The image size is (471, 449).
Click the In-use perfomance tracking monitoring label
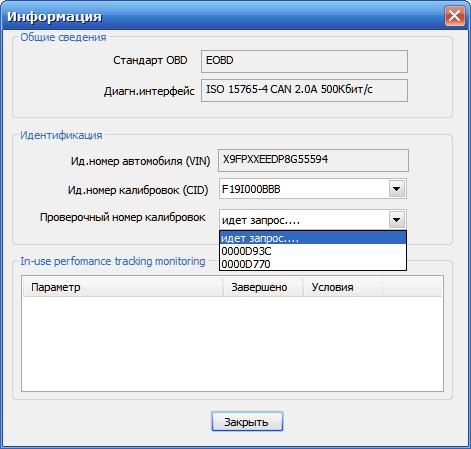click(x=113, y=261)
